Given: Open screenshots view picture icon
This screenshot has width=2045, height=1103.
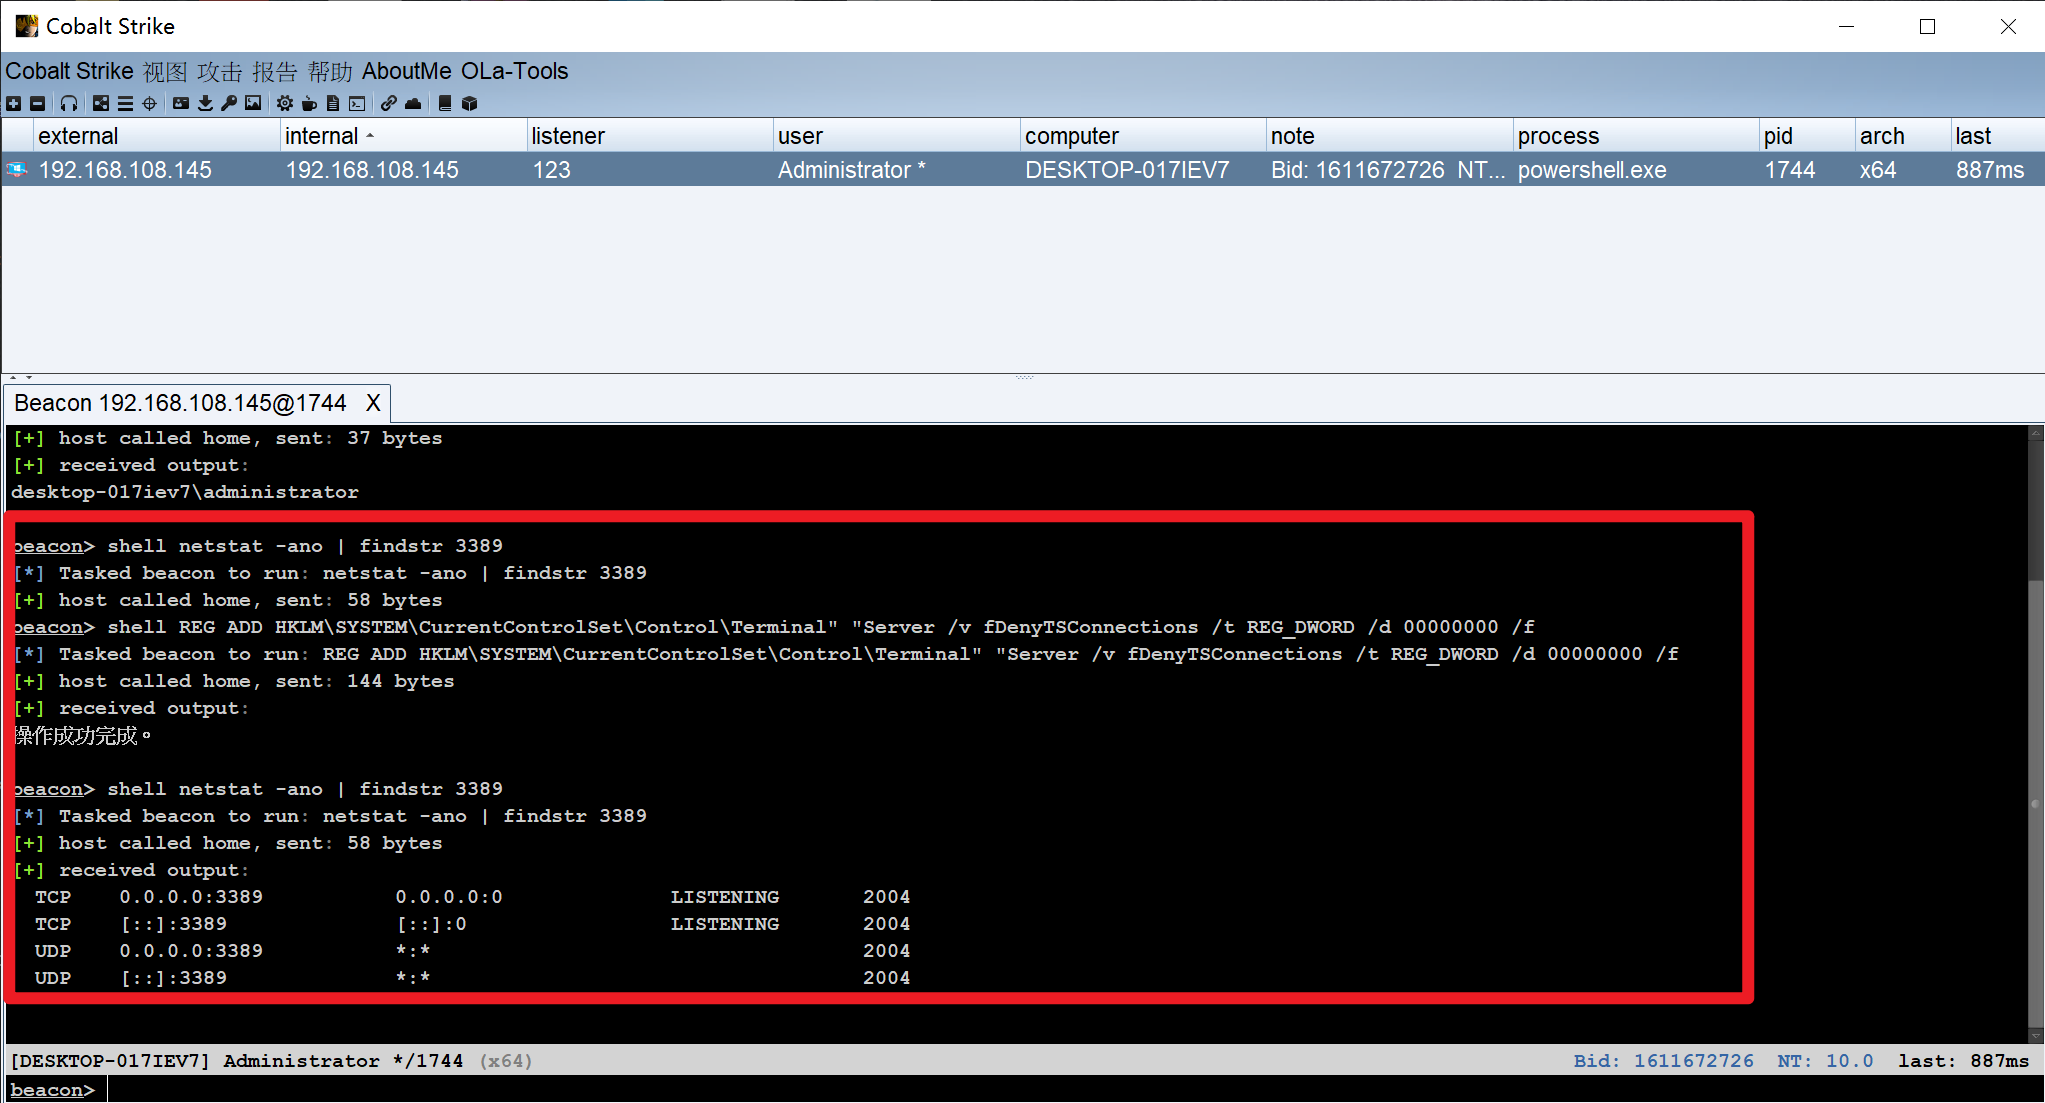Looking at the screenshot, I should coord(253,103).
